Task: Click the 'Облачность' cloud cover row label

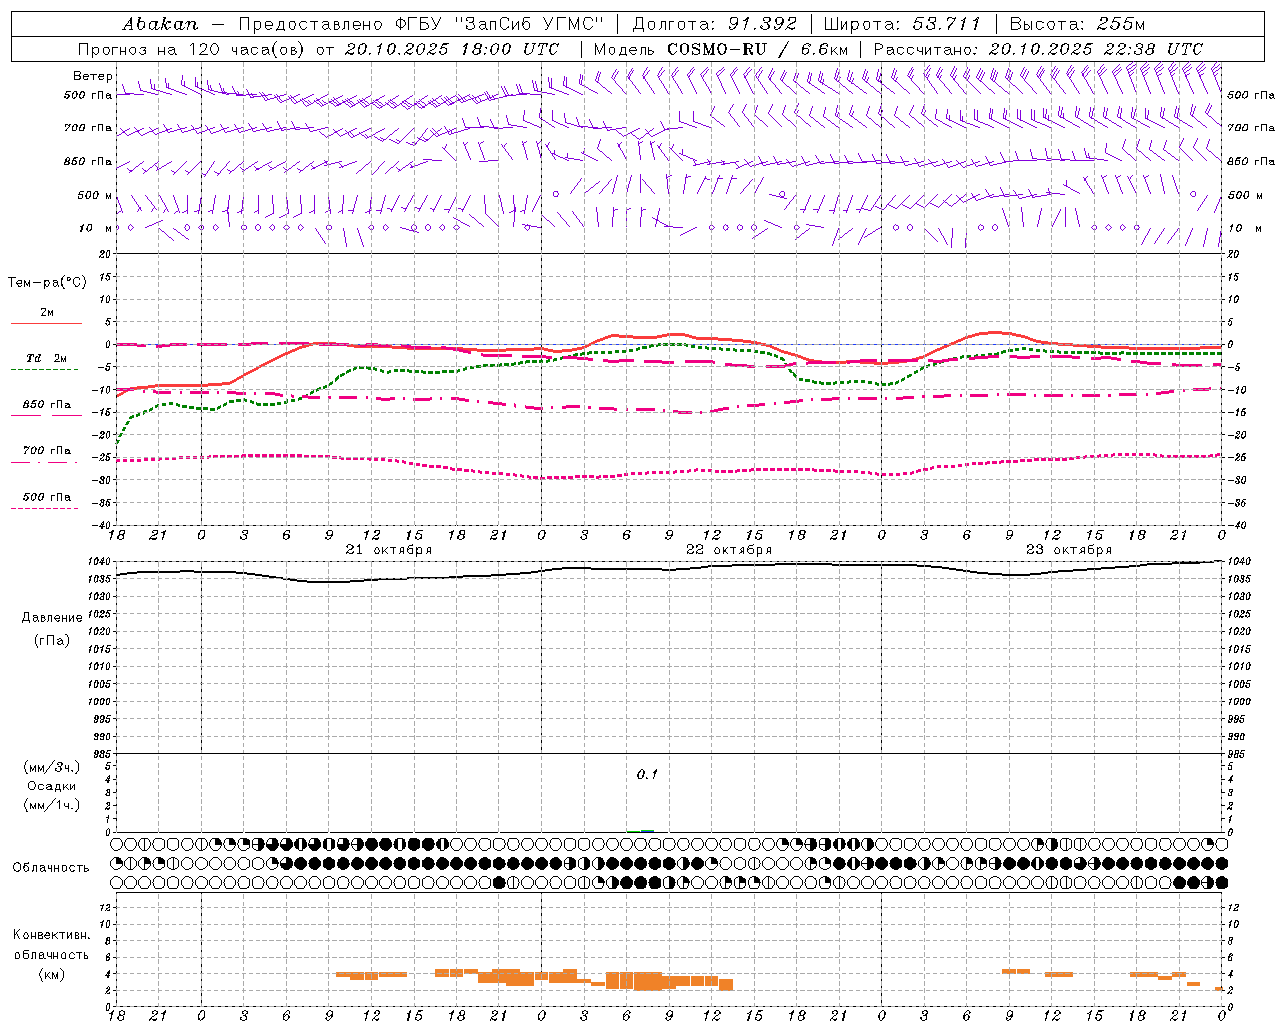Action: pyautogui.click(x=51, y=867)
